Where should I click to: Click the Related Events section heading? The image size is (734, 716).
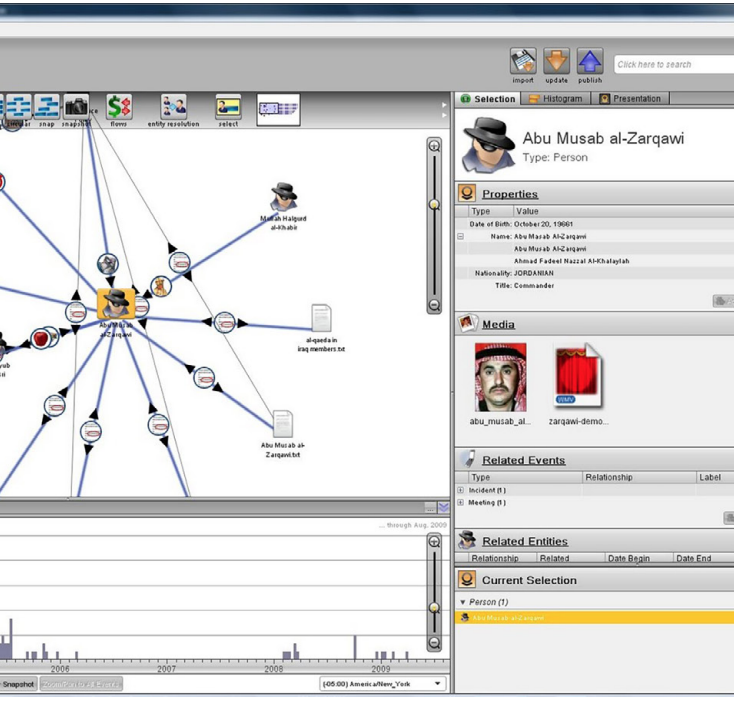pyautogui.click(x=523, y=460)
